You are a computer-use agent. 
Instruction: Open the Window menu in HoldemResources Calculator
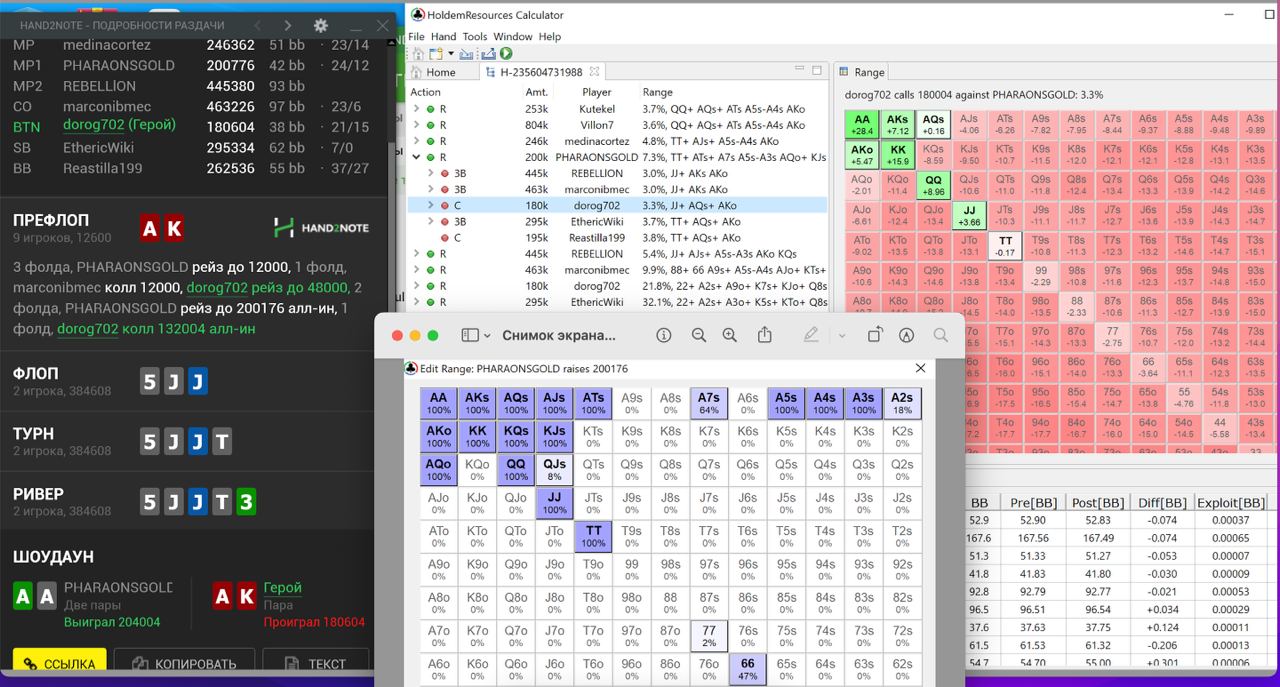(513, 36)
